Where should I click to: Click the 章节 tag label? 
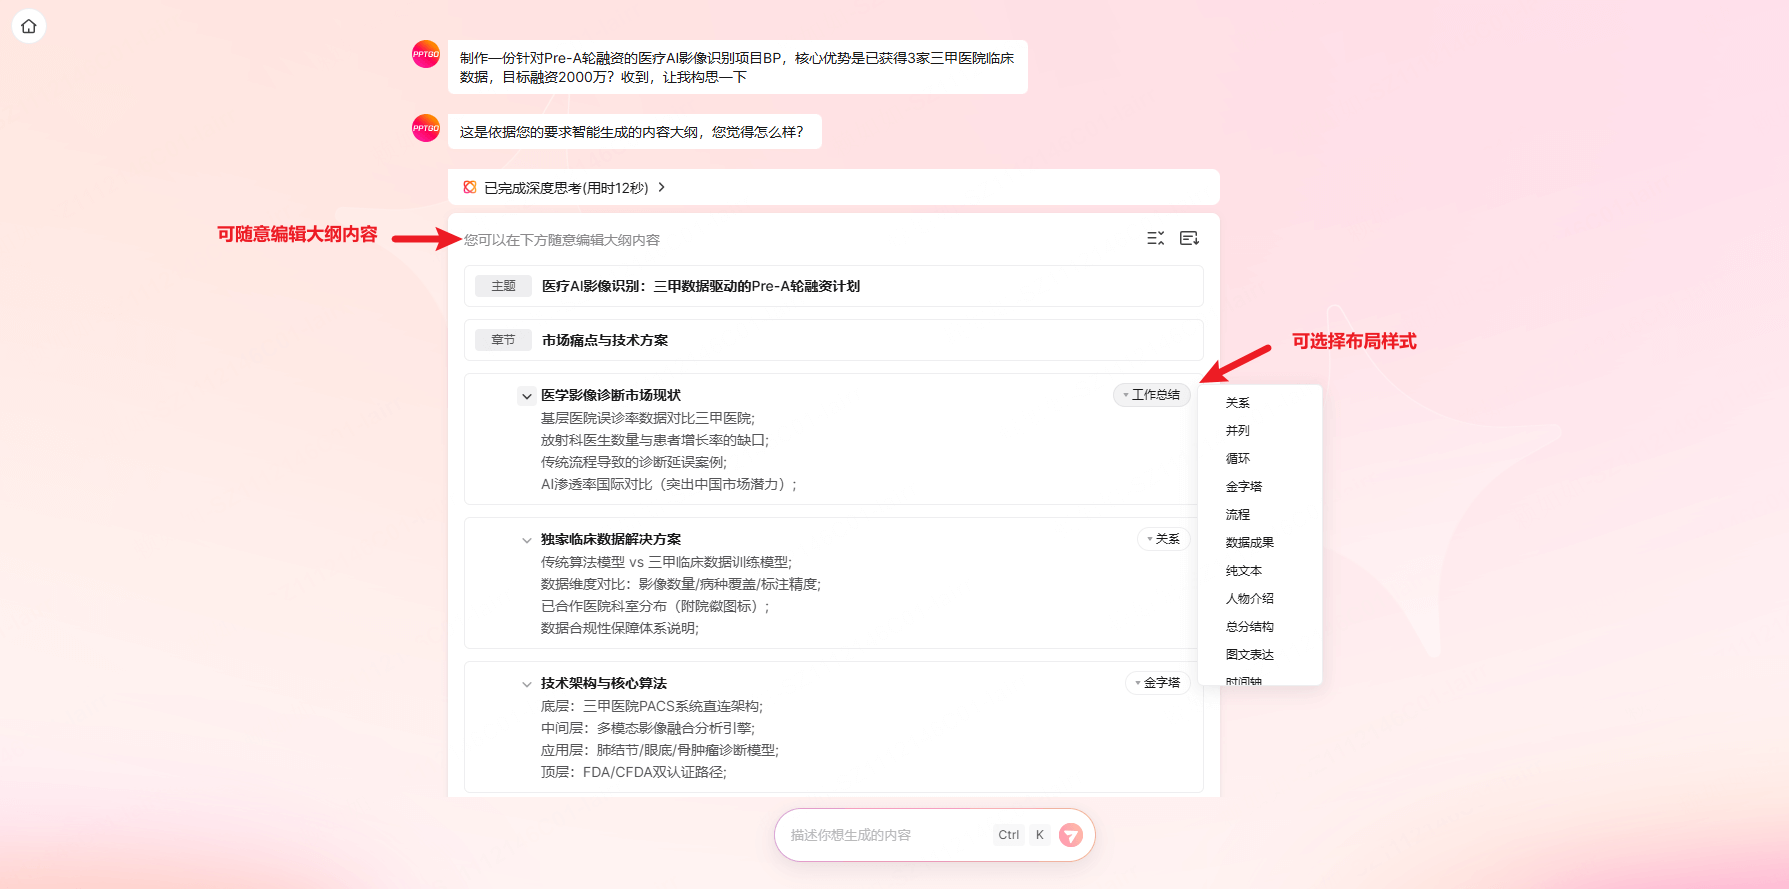[503, 340]
